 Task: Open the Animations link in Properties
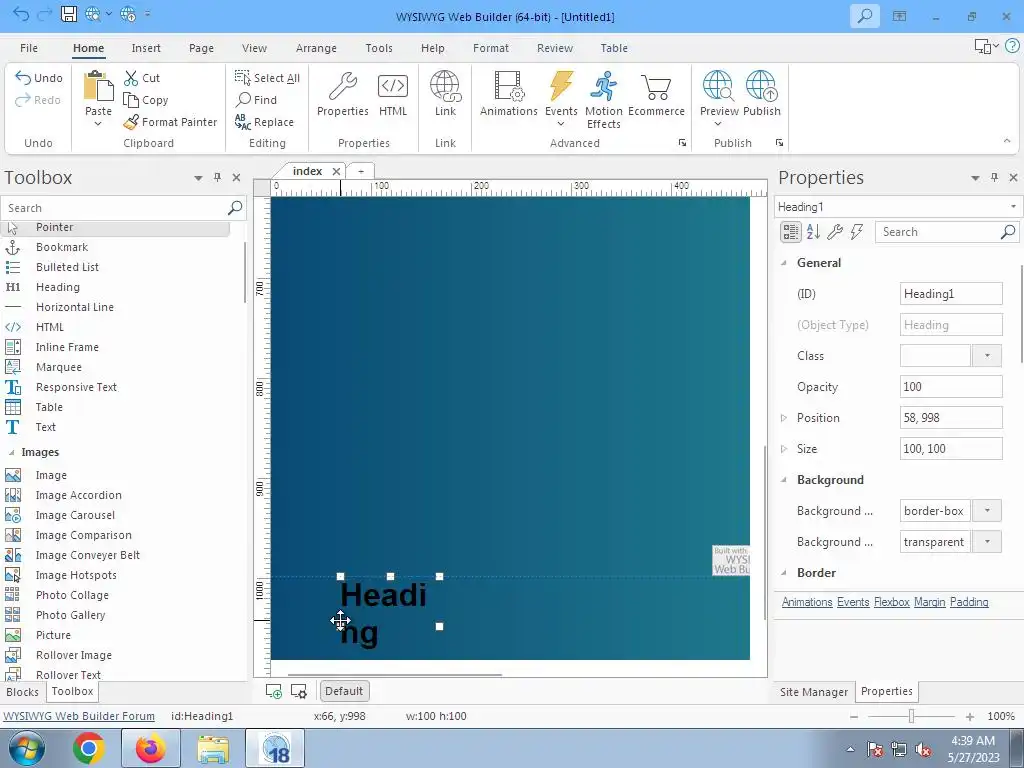807,602
